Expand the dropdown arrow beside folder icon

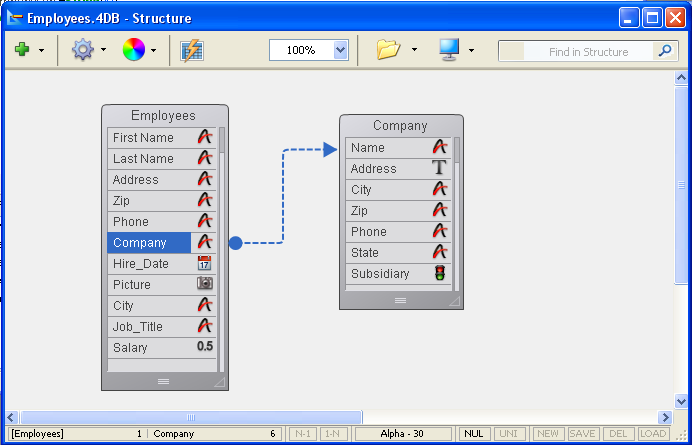(x=414, y=51)
